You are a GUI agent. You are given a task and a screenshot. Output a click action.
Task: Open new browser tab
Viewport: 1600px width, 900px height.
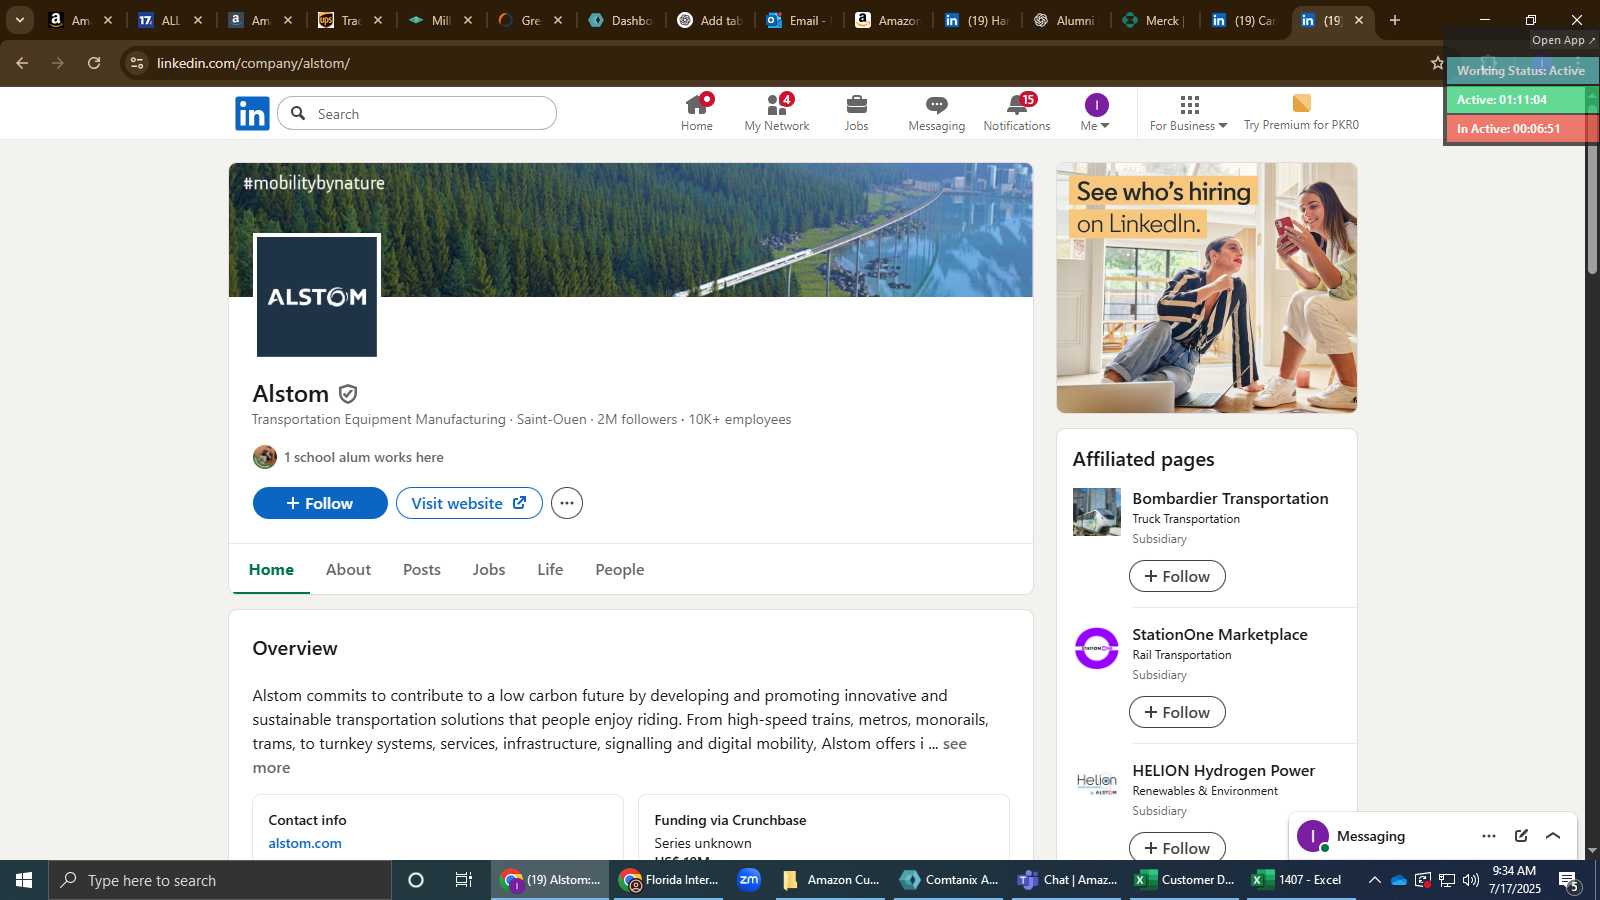[x=1395, y=20]
